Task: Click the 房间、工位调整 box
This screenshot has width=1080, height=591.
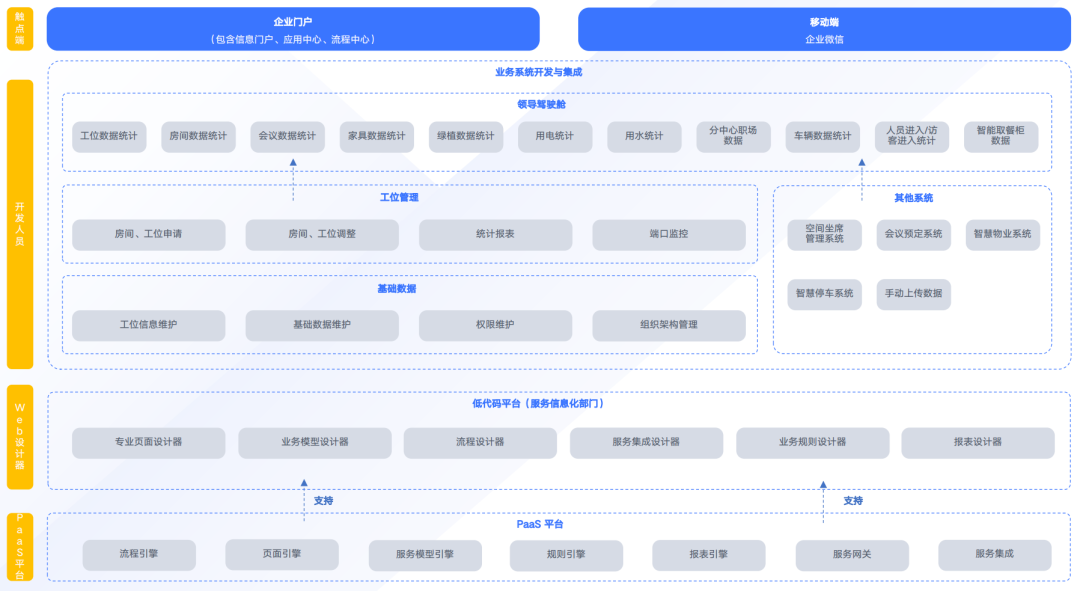Action: tap(322, 234)
